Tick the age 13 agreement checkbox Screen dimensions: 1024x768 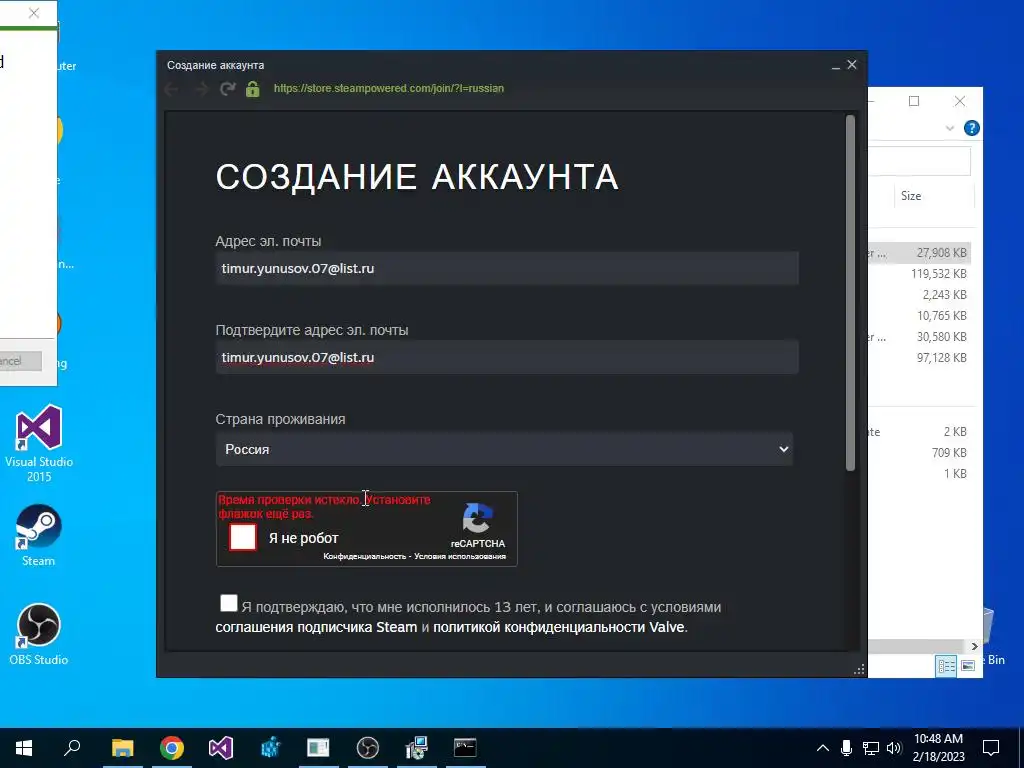[229, 603]
